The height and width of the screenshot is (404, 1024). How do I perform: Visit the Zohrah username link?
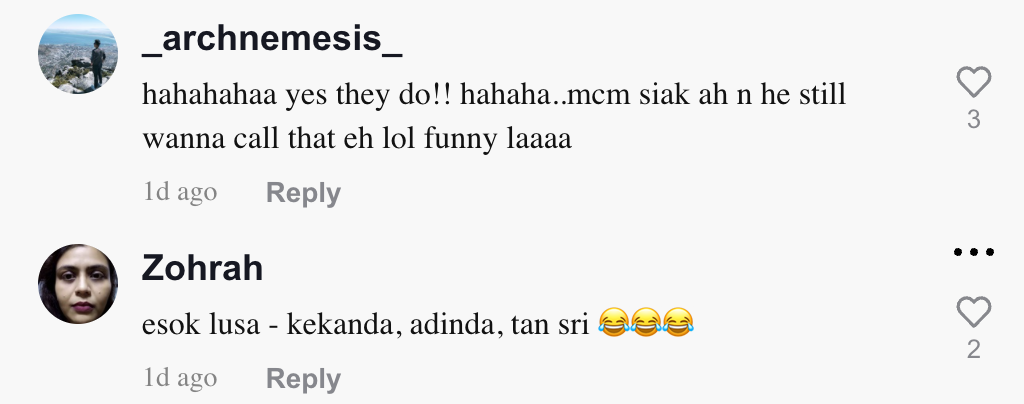[202, 268]
